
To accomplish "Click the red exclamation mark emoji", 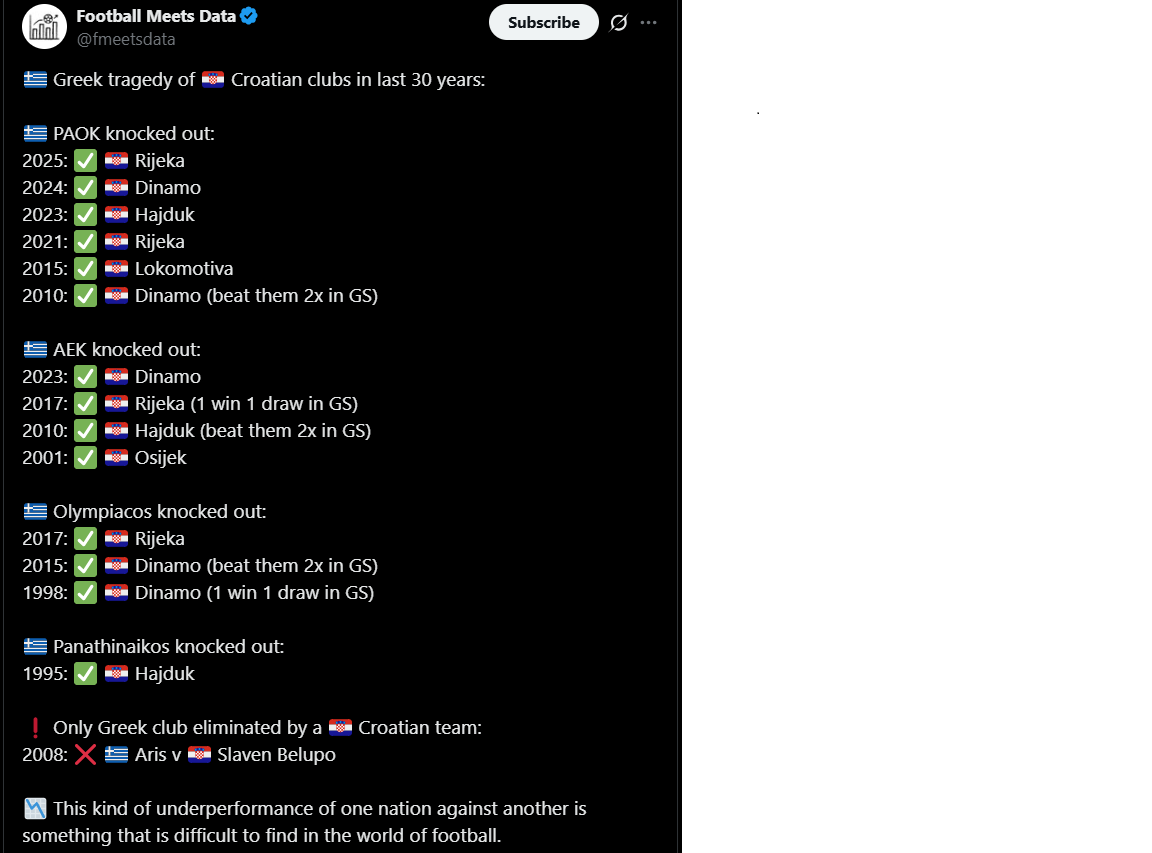I will coord(35,728).
